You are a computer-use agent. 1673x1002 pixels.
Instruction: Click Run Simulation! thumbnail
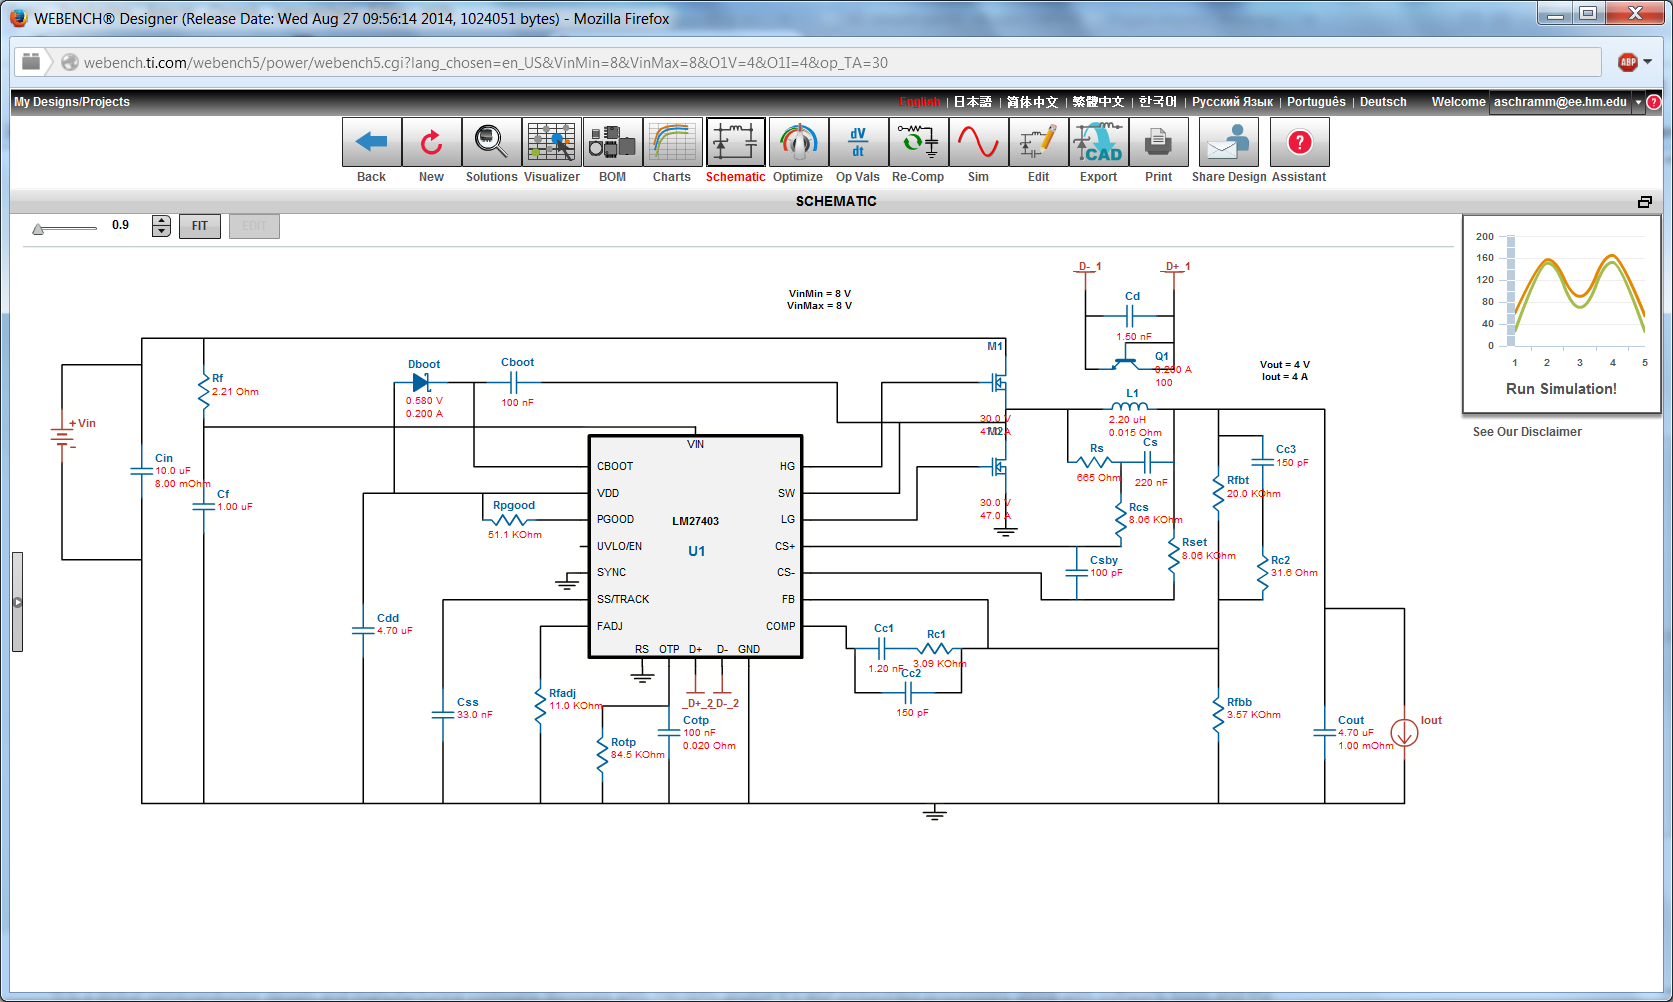click(x=1561, y=314)
